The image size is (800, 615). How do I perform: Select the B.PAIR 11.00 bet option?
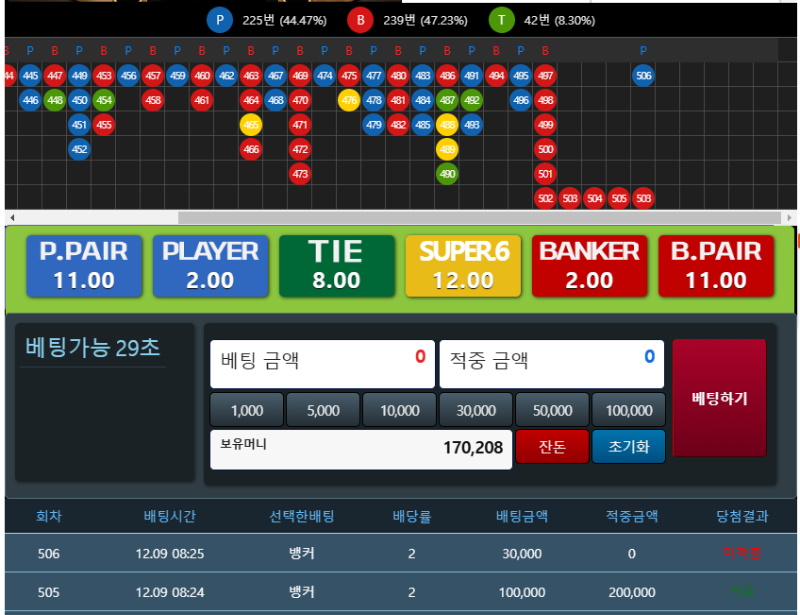[x=716, y=266]
